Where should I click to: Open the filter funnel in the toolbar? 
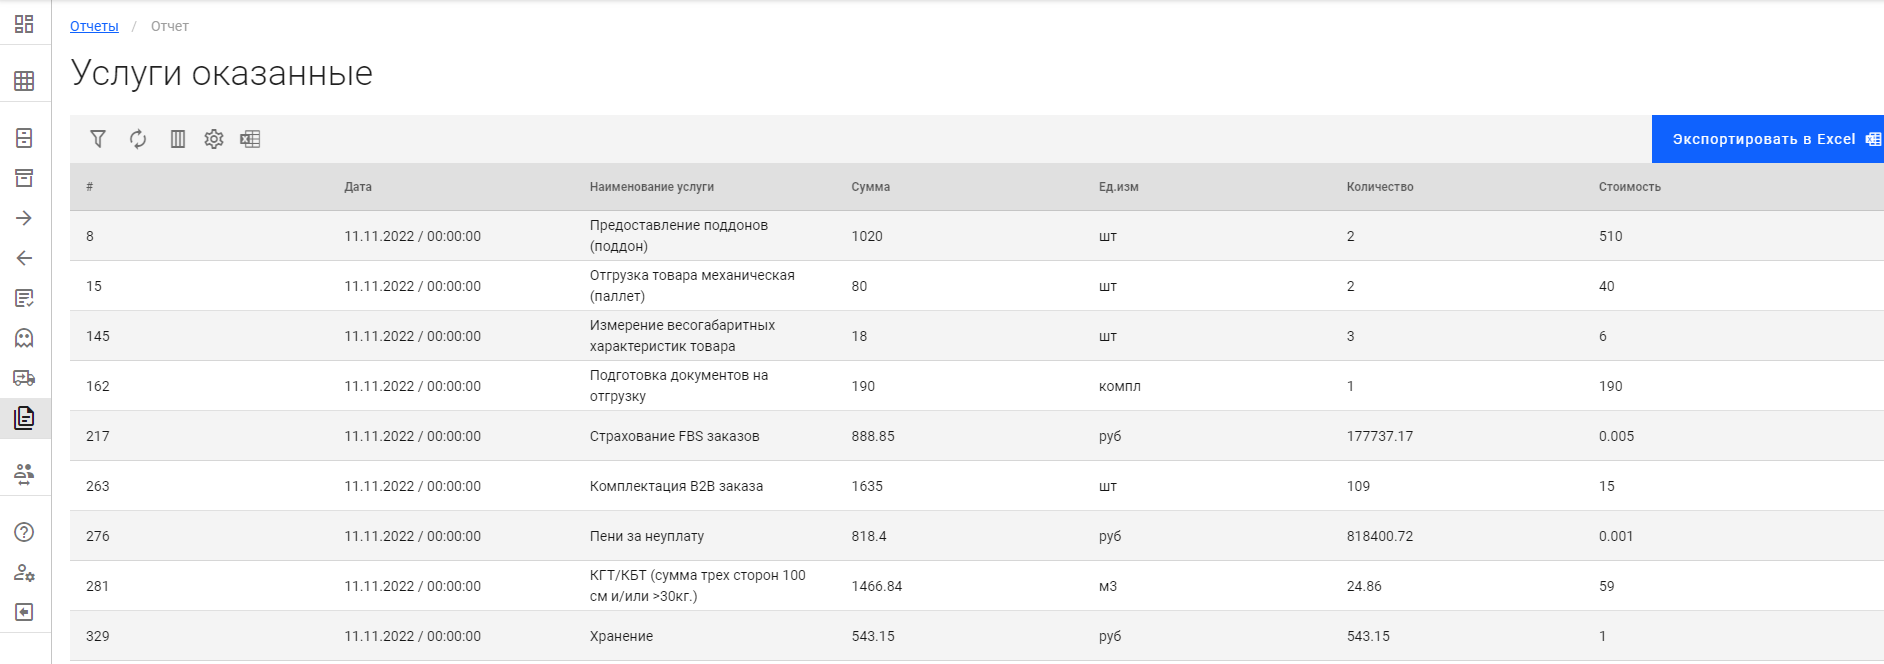click(x=98, y=139)
